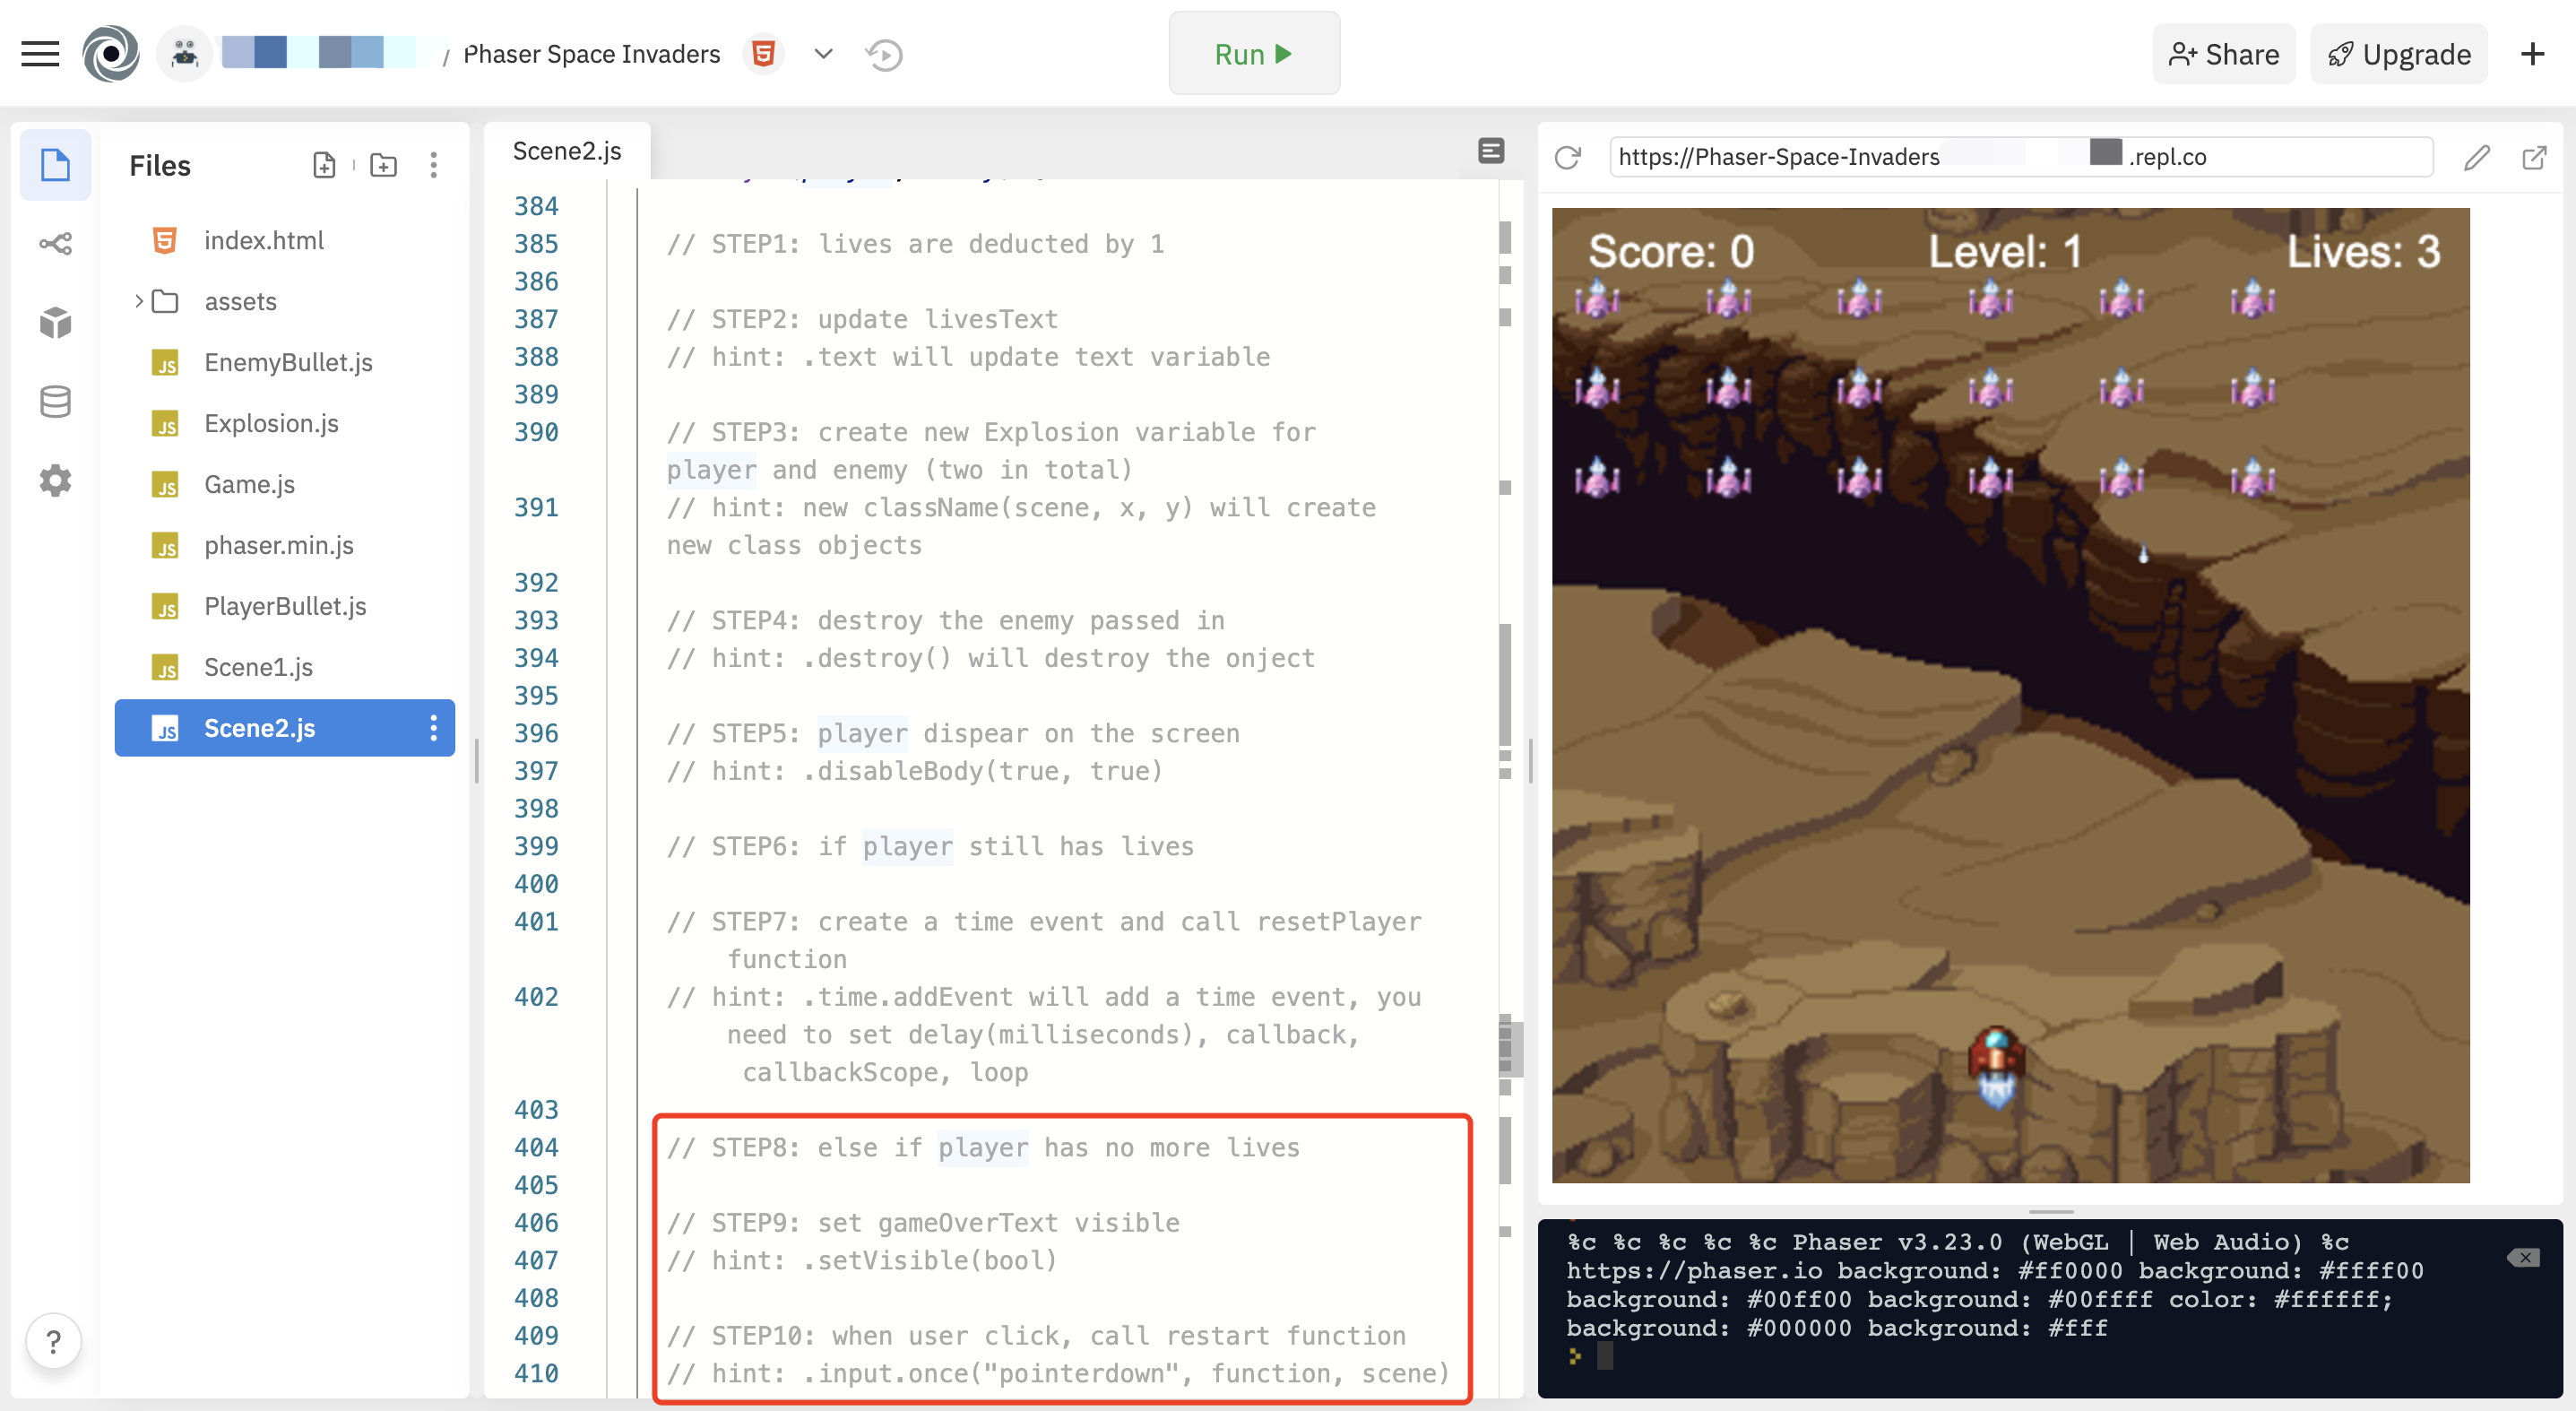Screen dimensions: 2576x1411
Task: Open version control sidebar icon
Action: [x=55, y=244]
